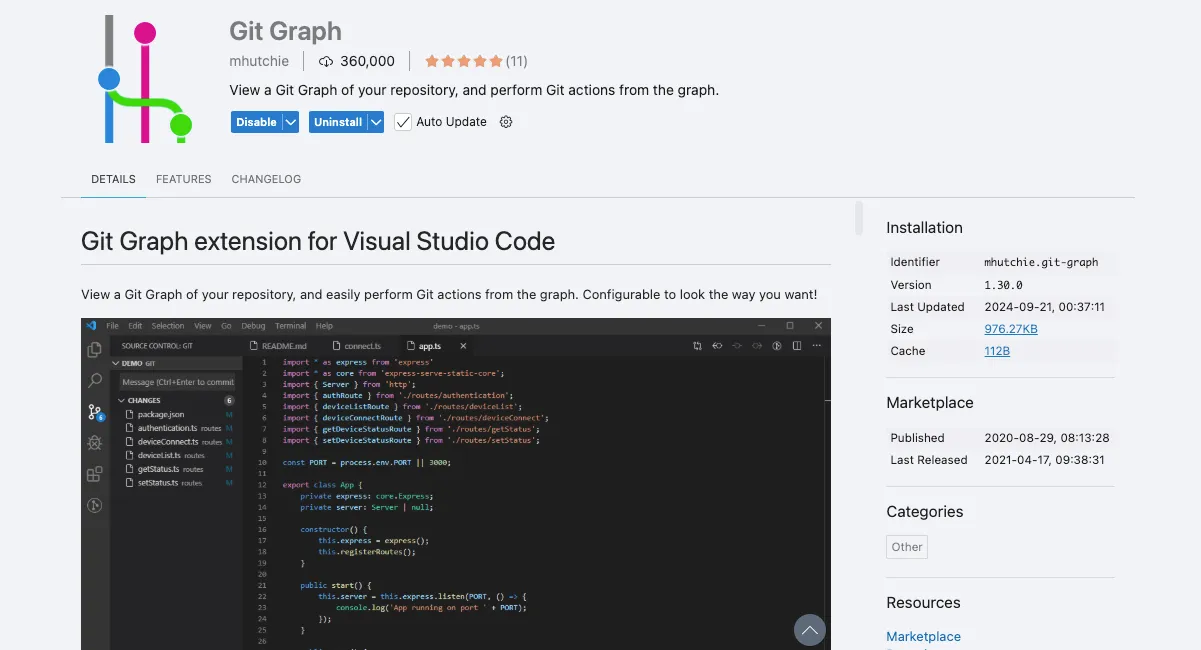Screen dimensions: 1201x650
Task: Click the Last Released date 2021-04-17, 09:38:31
Action: click(x=1046, y=460)
